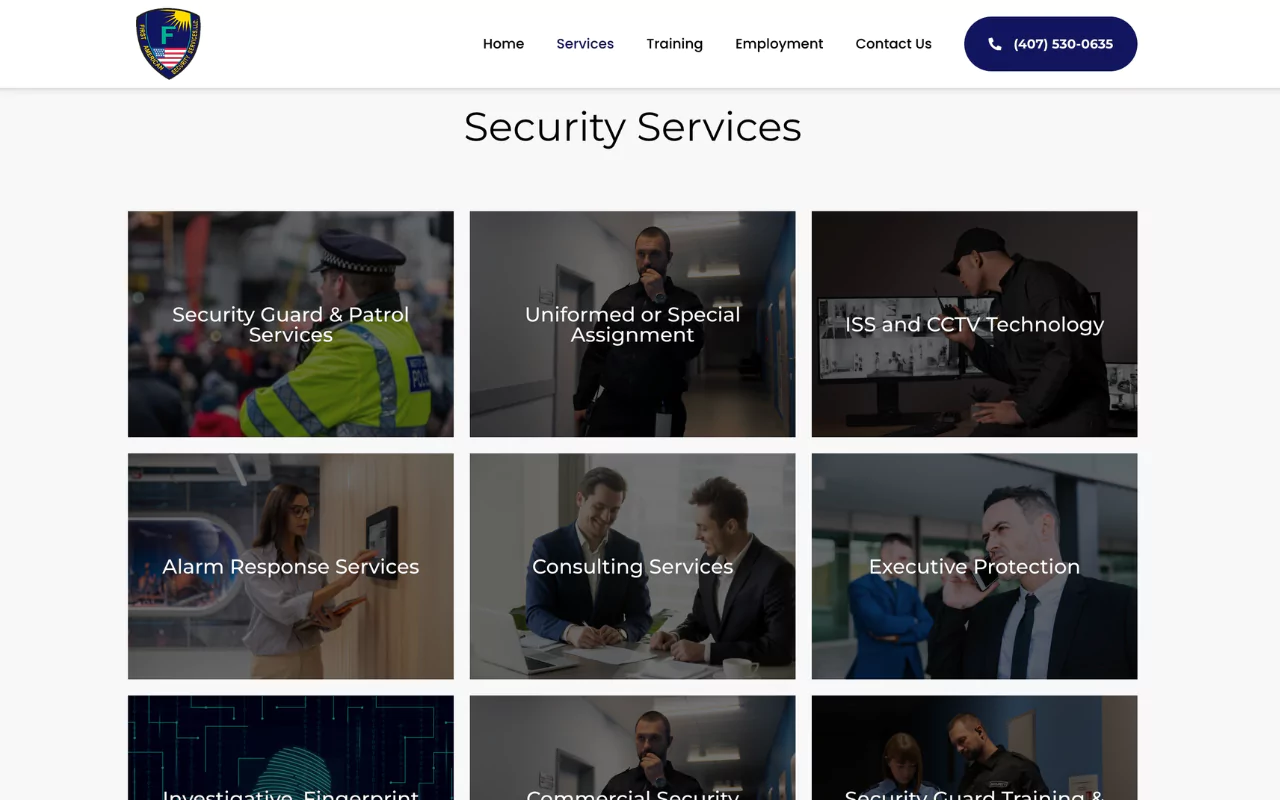Screen dimensions: 1280x800
Task: Open ISS and CCTV Technology tile
Action: click(974, 324)
